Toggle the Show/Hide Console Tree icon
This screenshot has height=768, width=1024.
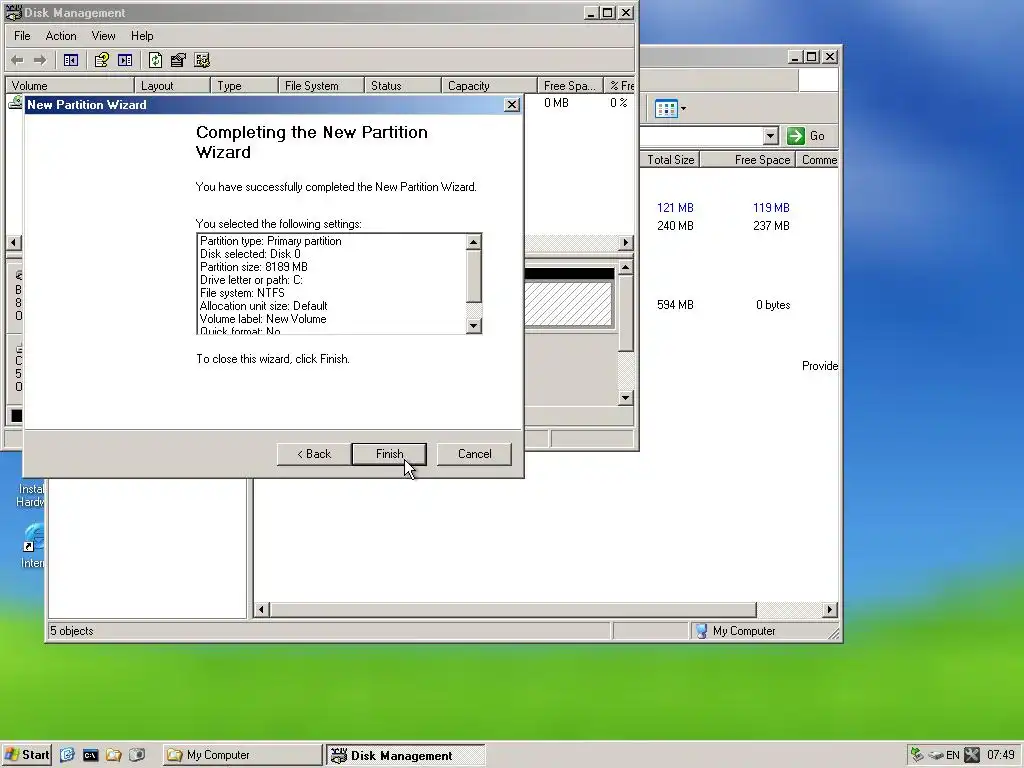(71, 60)
